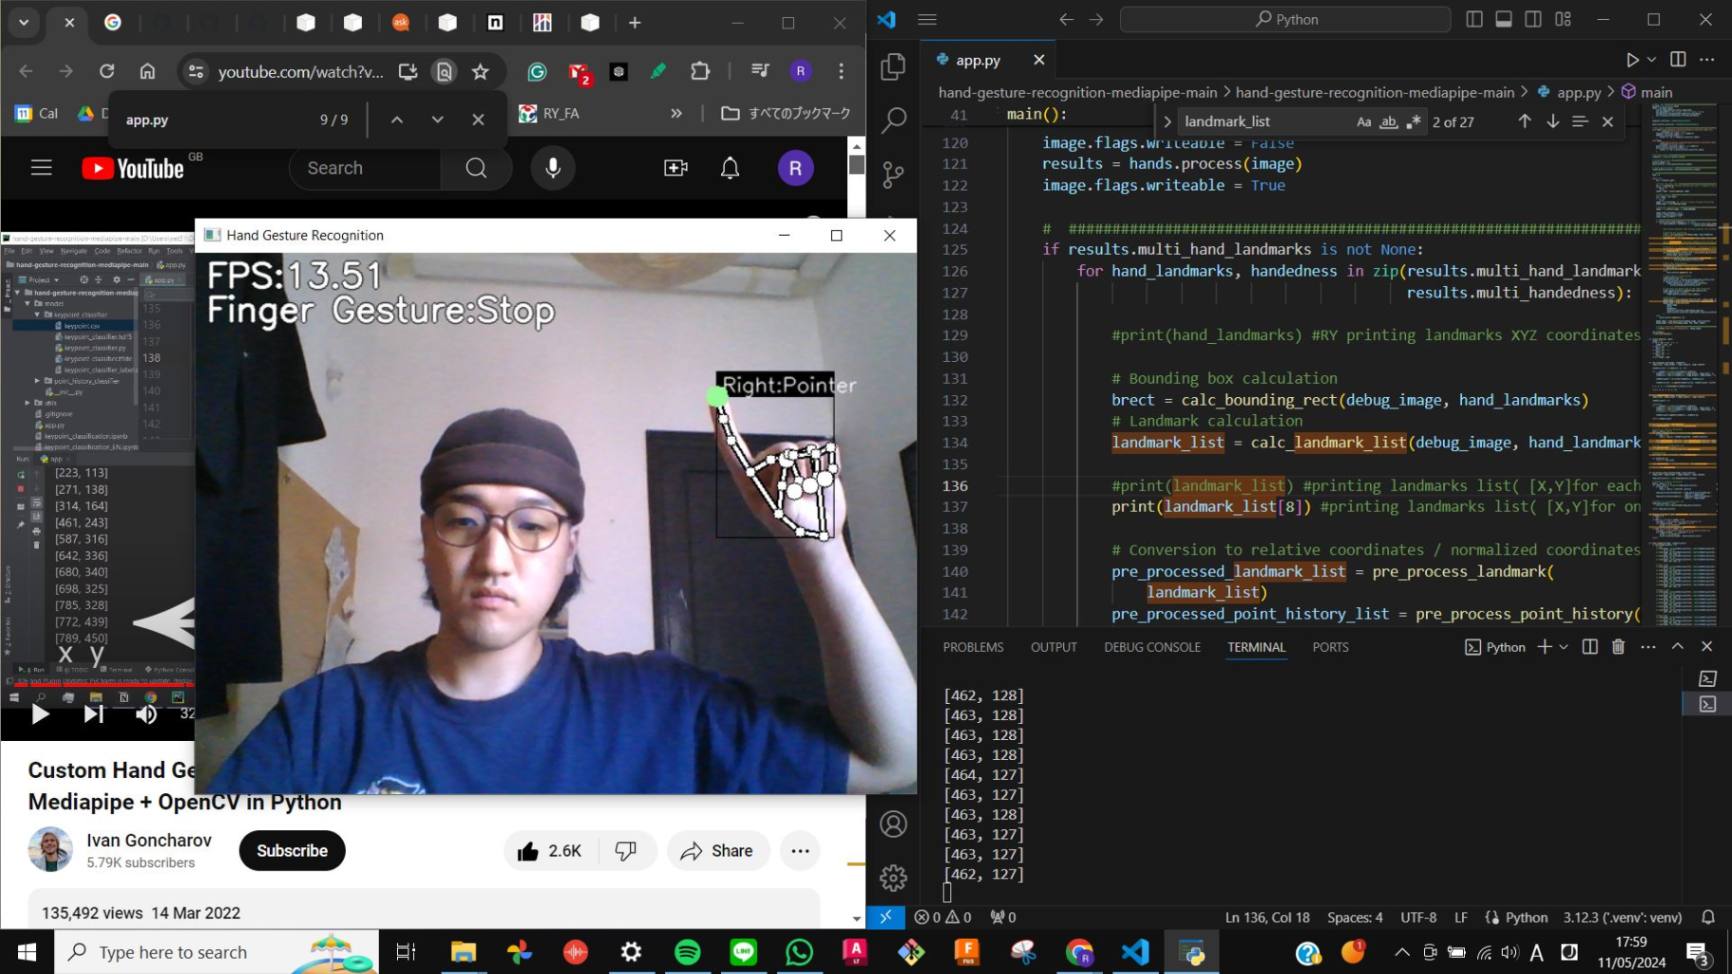1732x974 pixels.
Task: Open VS Code Search view in activity bar
Action: pos(893,121)
